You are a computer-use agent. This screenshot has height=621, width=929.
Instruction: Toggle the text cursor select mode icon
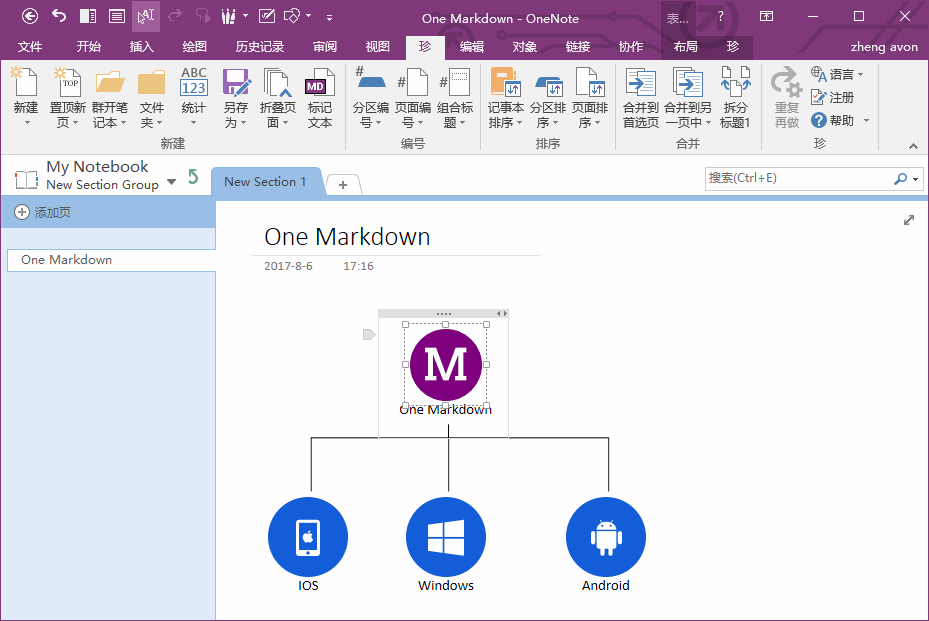tap(146, 16)
